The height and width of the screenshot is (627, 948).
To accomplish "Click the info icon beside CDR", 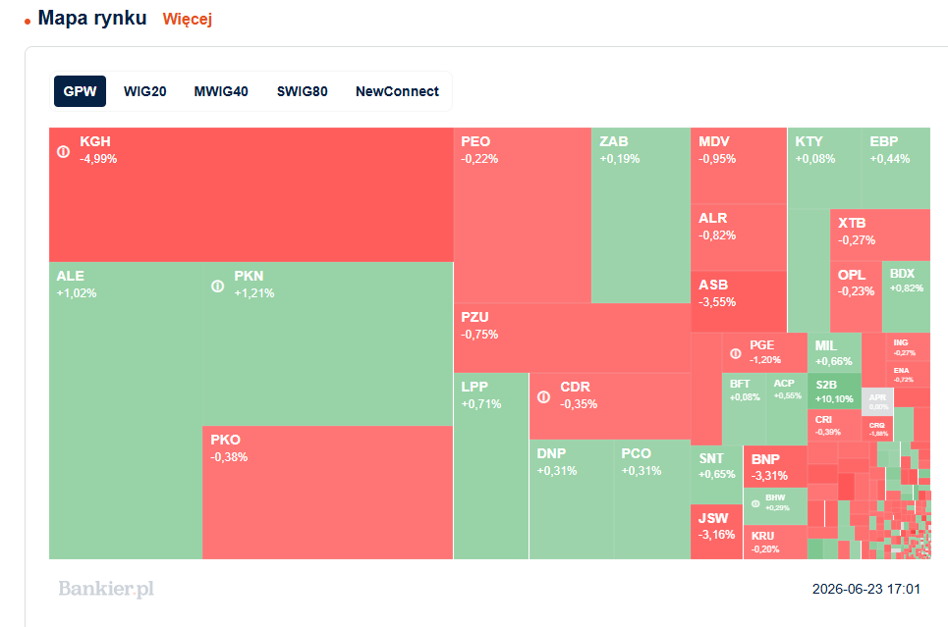I will point(544,397).
